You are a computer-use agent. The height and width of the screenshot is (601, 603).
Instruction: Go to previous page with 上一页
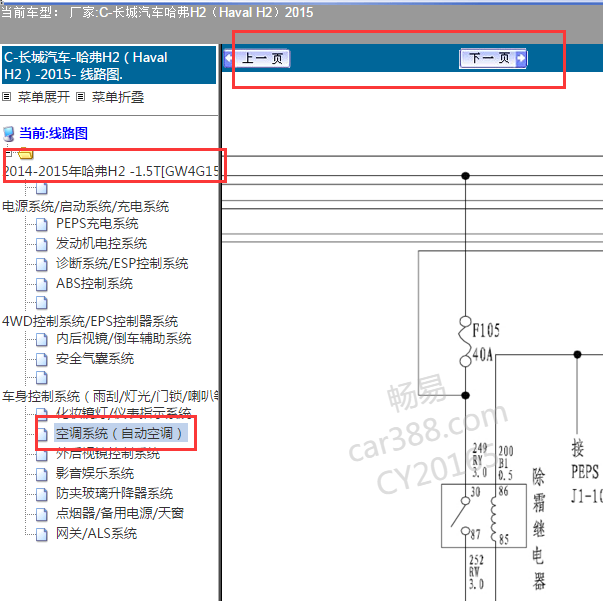pos(257,58)
